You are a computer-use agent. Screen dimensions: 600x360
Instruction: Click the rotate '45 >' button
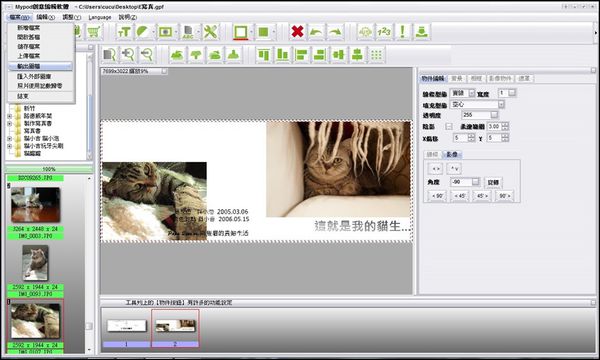(482, 196)
